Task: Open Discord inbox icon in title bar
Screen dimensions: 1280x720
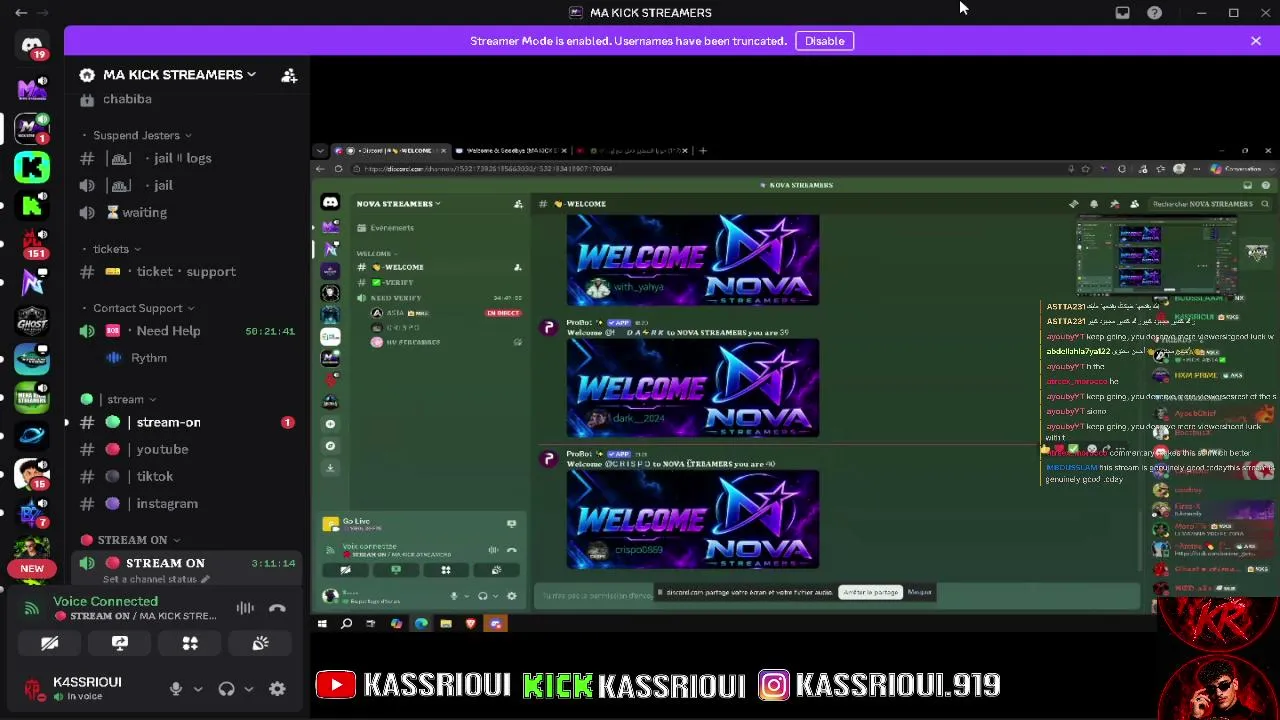Action: pyautogui.click(x=1123, y=13)
